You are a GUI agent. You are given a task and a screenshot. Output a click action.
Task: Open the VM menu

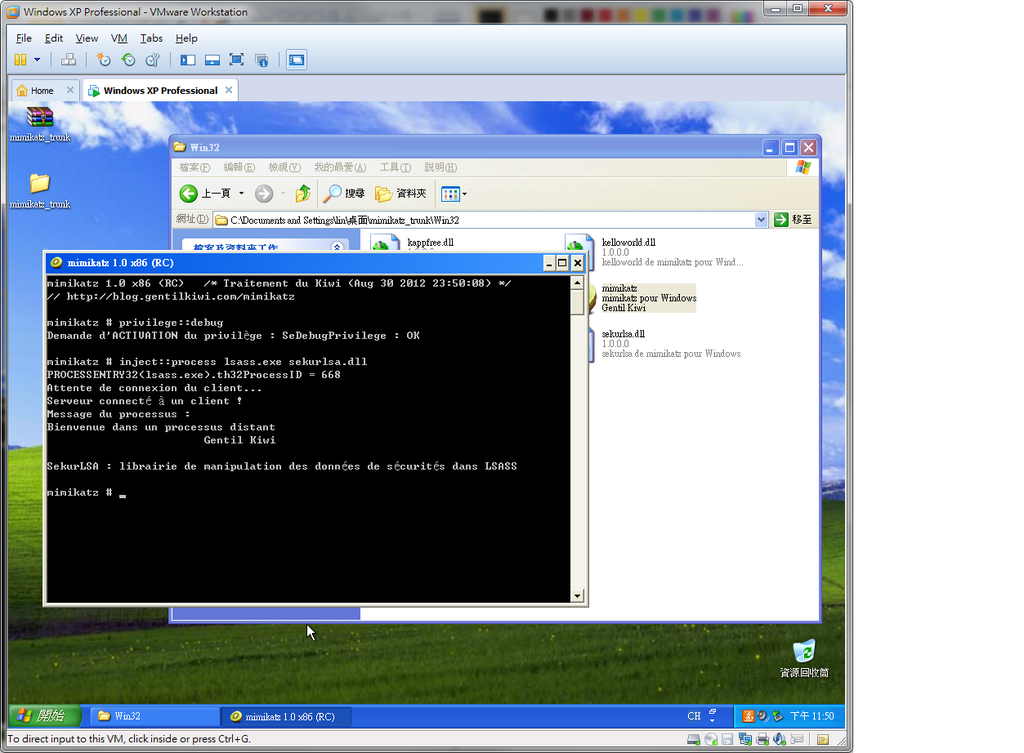click(x=119, y=38)
